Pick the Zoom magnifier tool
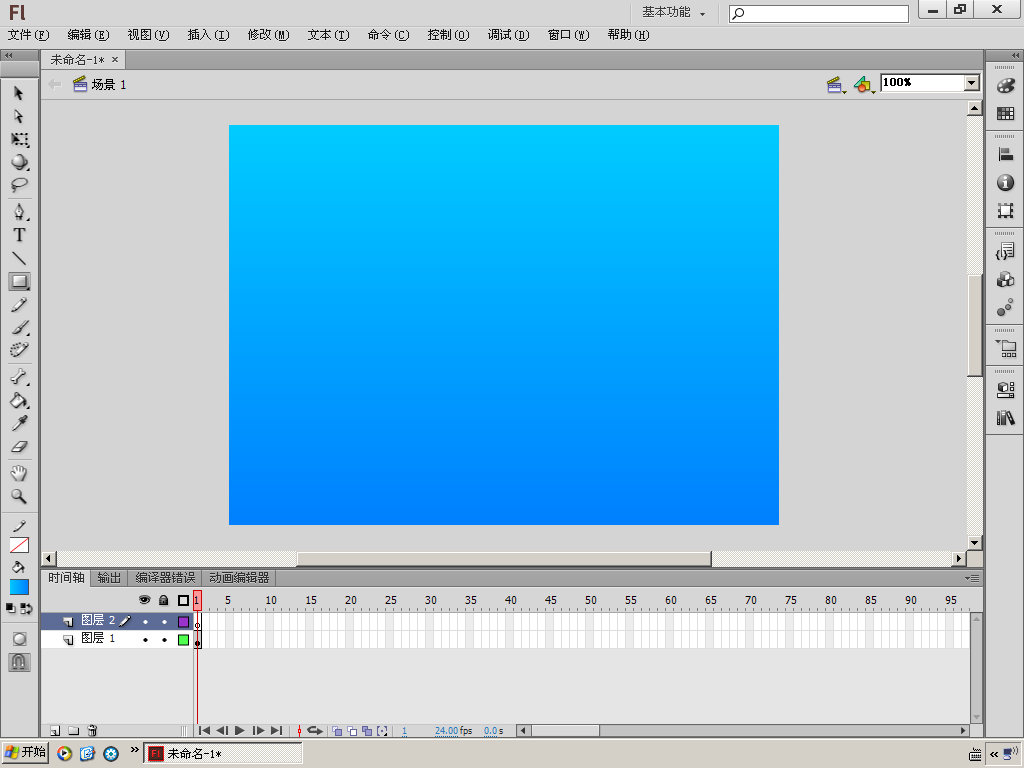This screenshot has height=768, width=1024. [19, 496]
